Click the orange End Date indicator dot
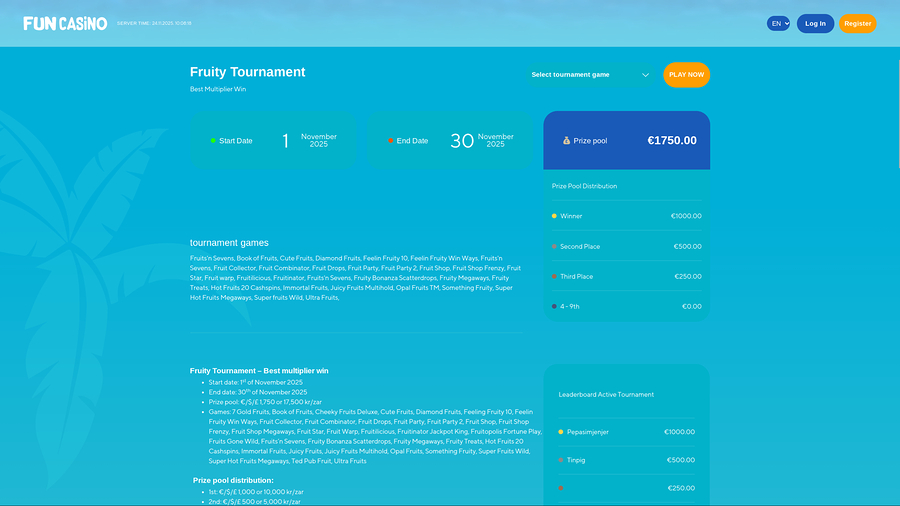 (x=391, y=141)
